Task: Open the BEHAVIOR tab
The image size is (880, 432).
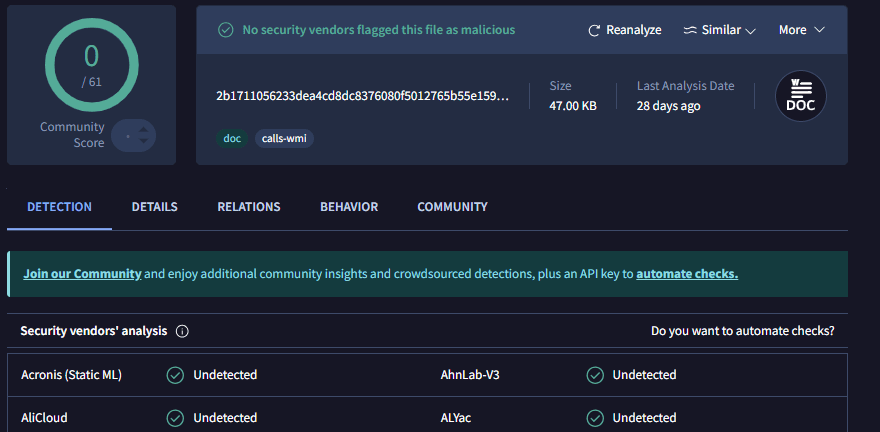Action: pos(349,206)
